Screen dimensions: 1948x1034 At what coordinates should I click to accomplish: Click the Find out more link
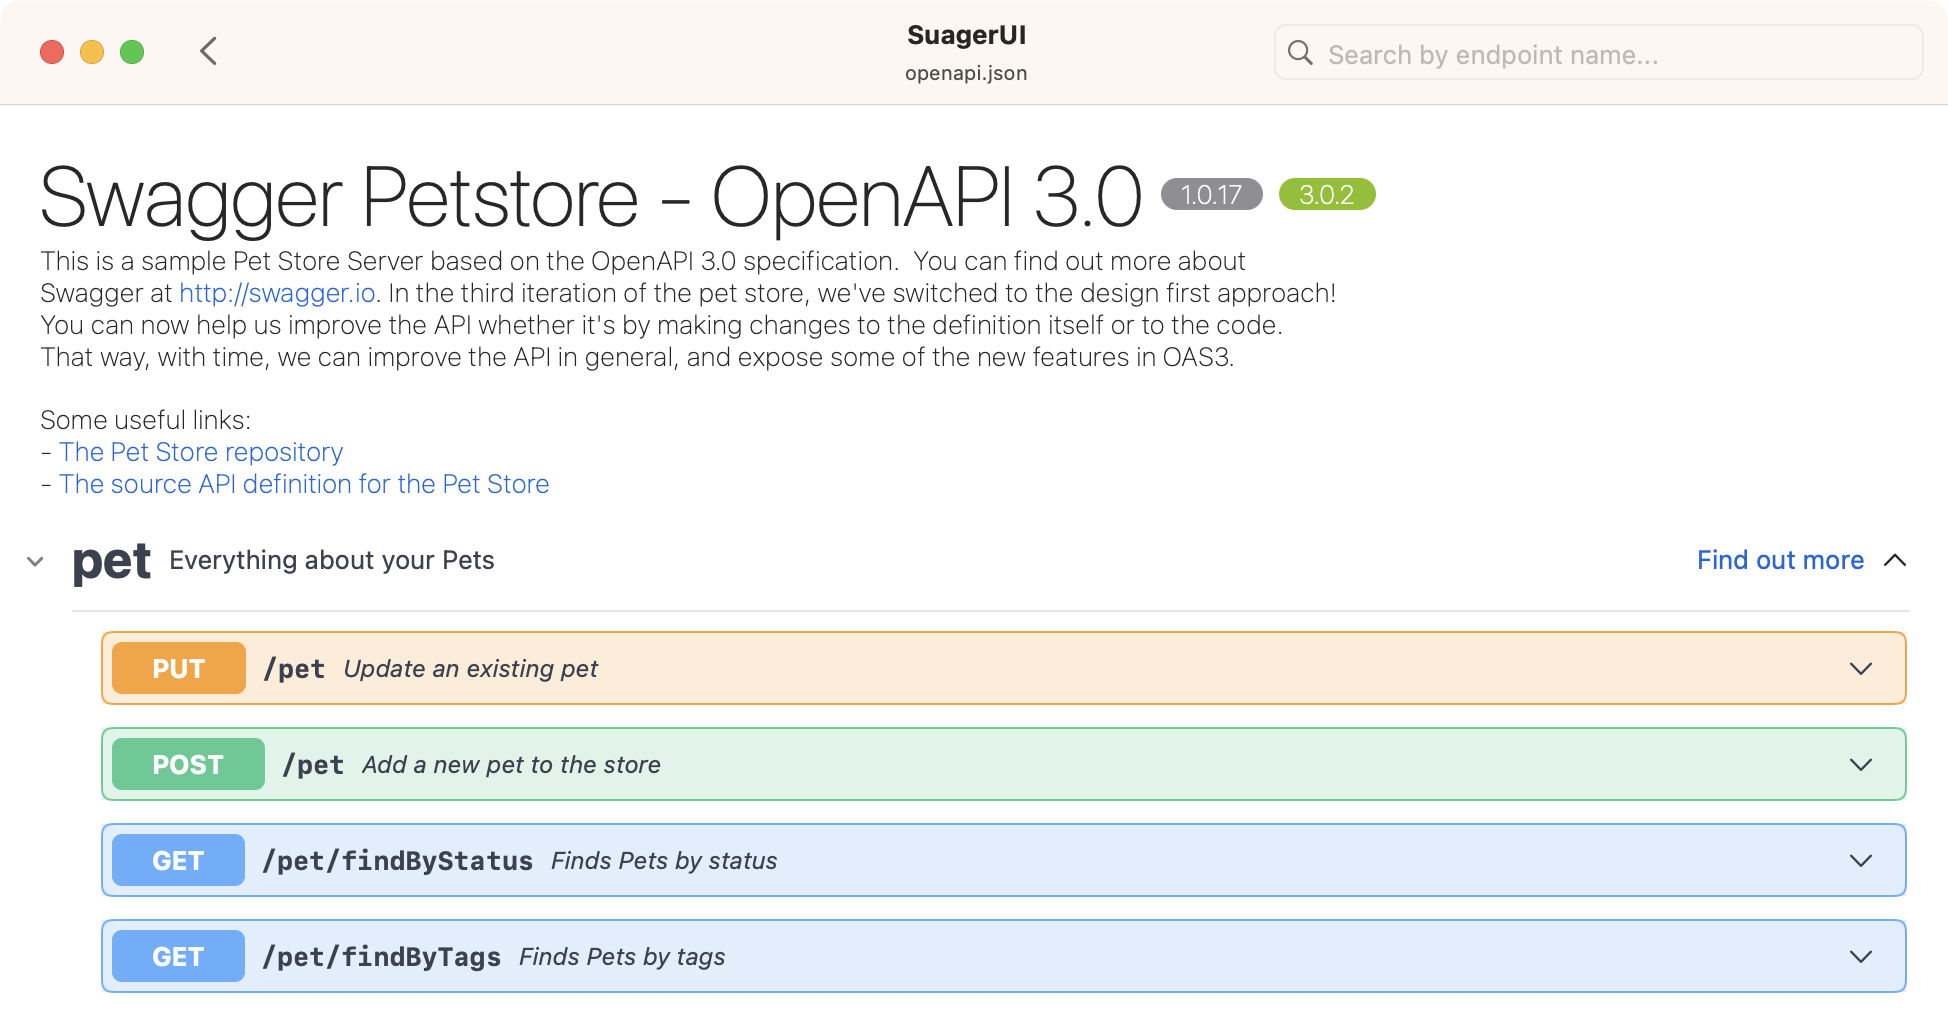coord(1780,560)
